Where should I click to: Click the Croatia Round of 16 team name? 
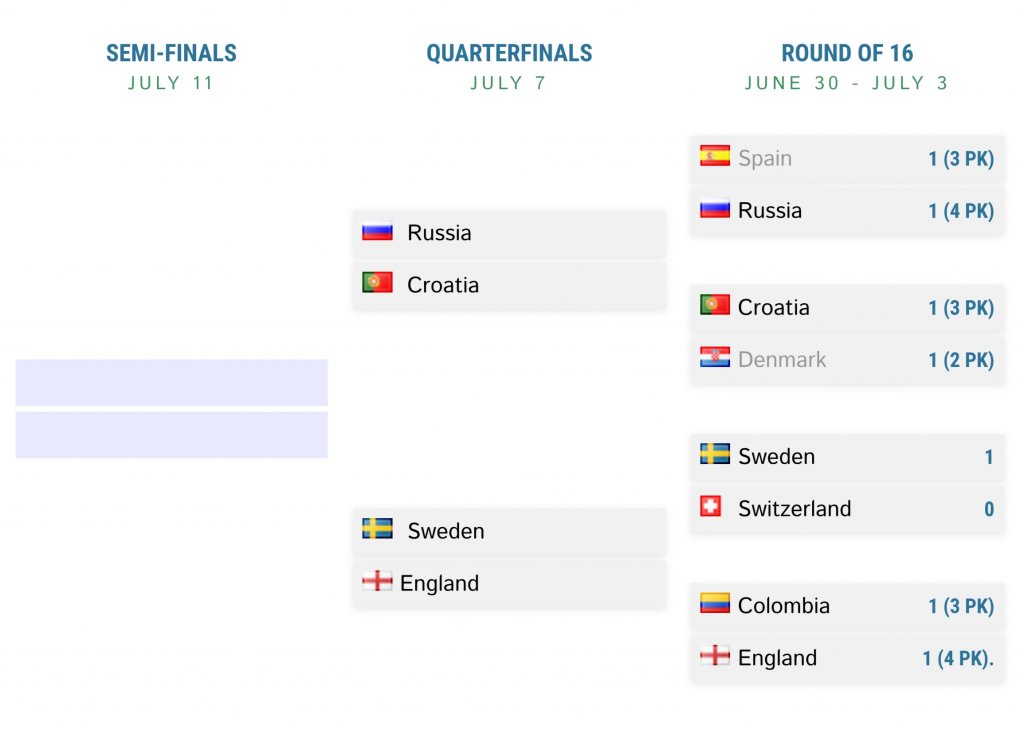pyautogui.click(x=773, y=308)
